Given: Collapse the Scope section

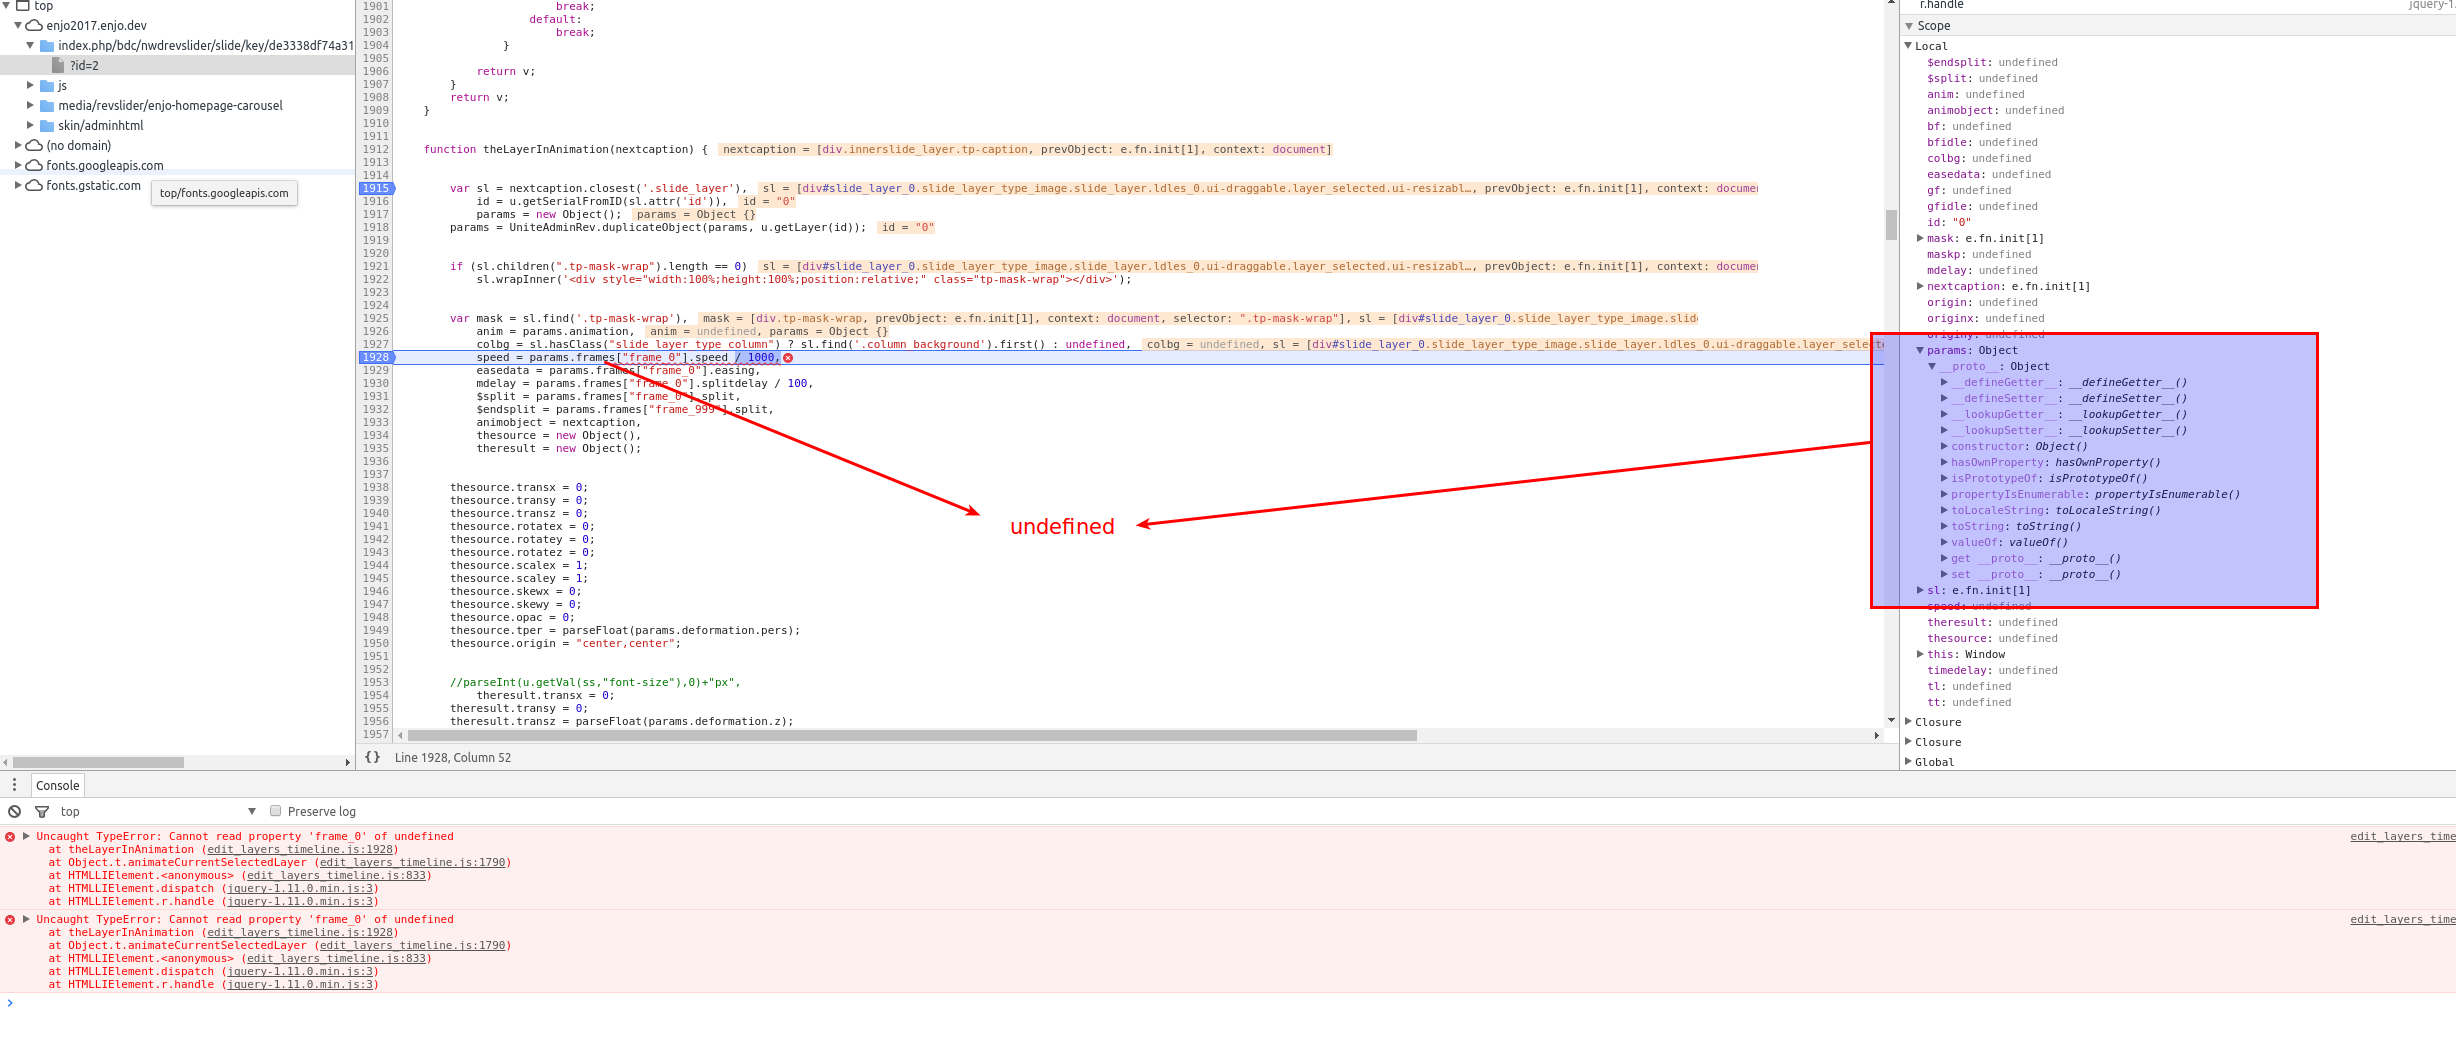Looking at the screenshot, I should tap(1909, 25).
